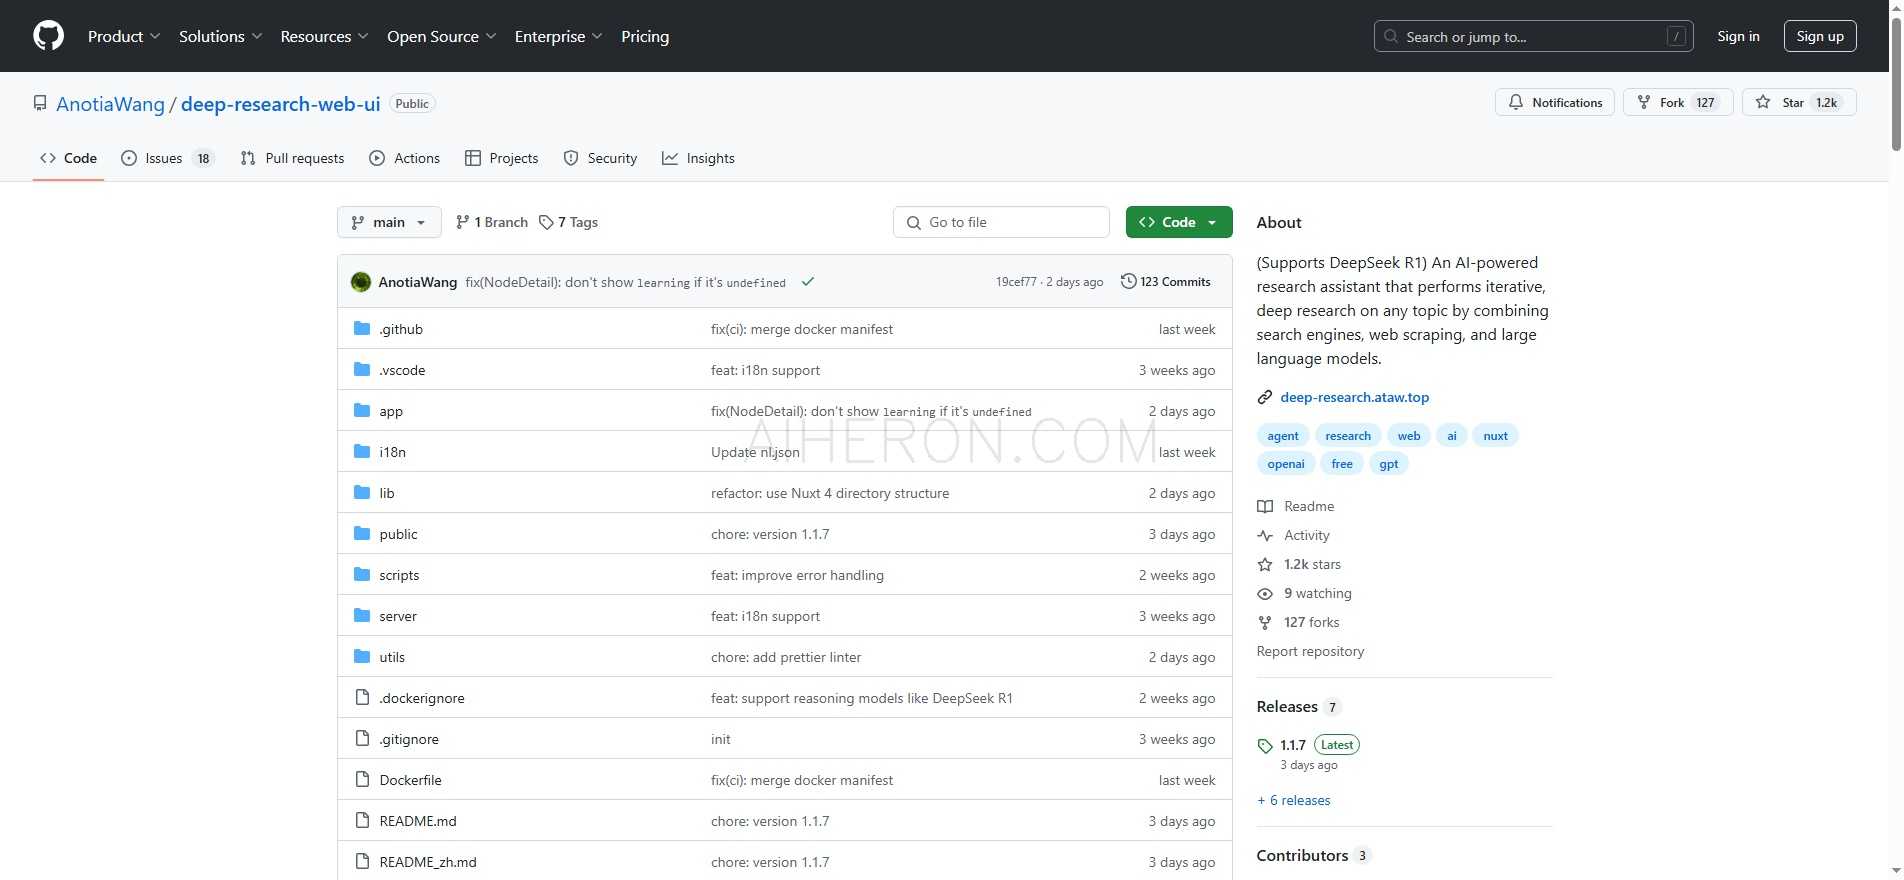The height and width of the screenshot is (880, 1904).
Task: Click the Go to file search box
Action: coord(1001,222)
